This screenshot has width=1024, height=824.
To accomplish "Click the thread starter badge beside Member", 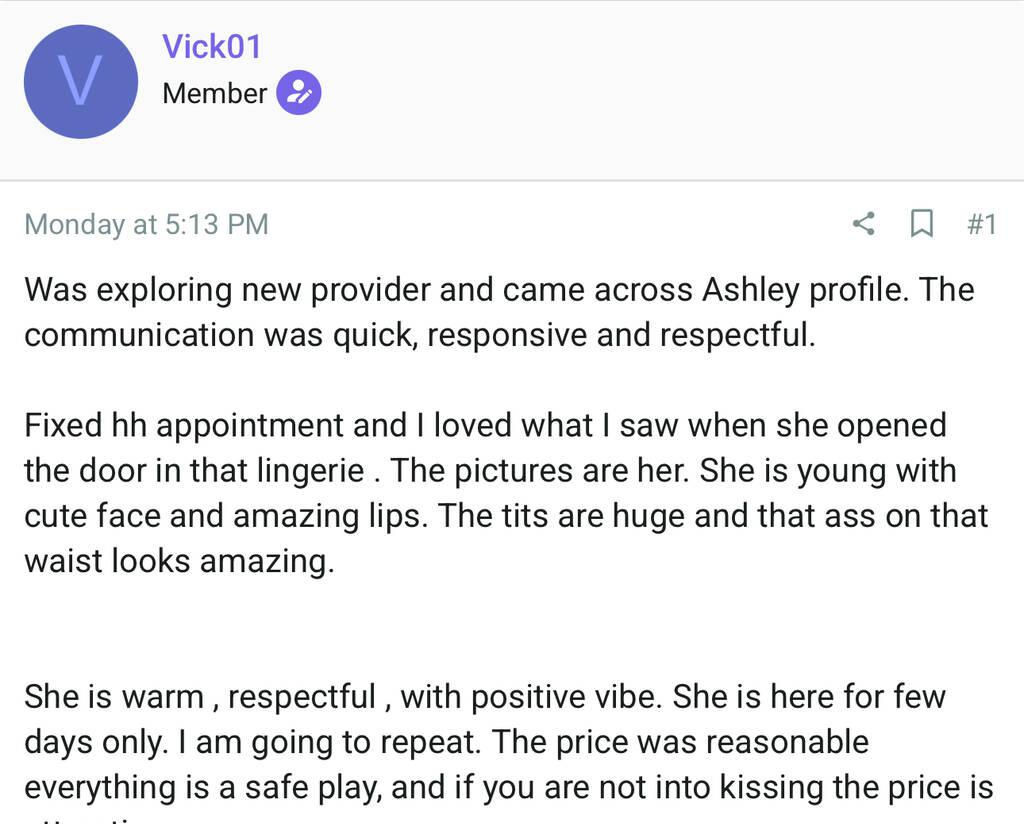I will (298, 93).
